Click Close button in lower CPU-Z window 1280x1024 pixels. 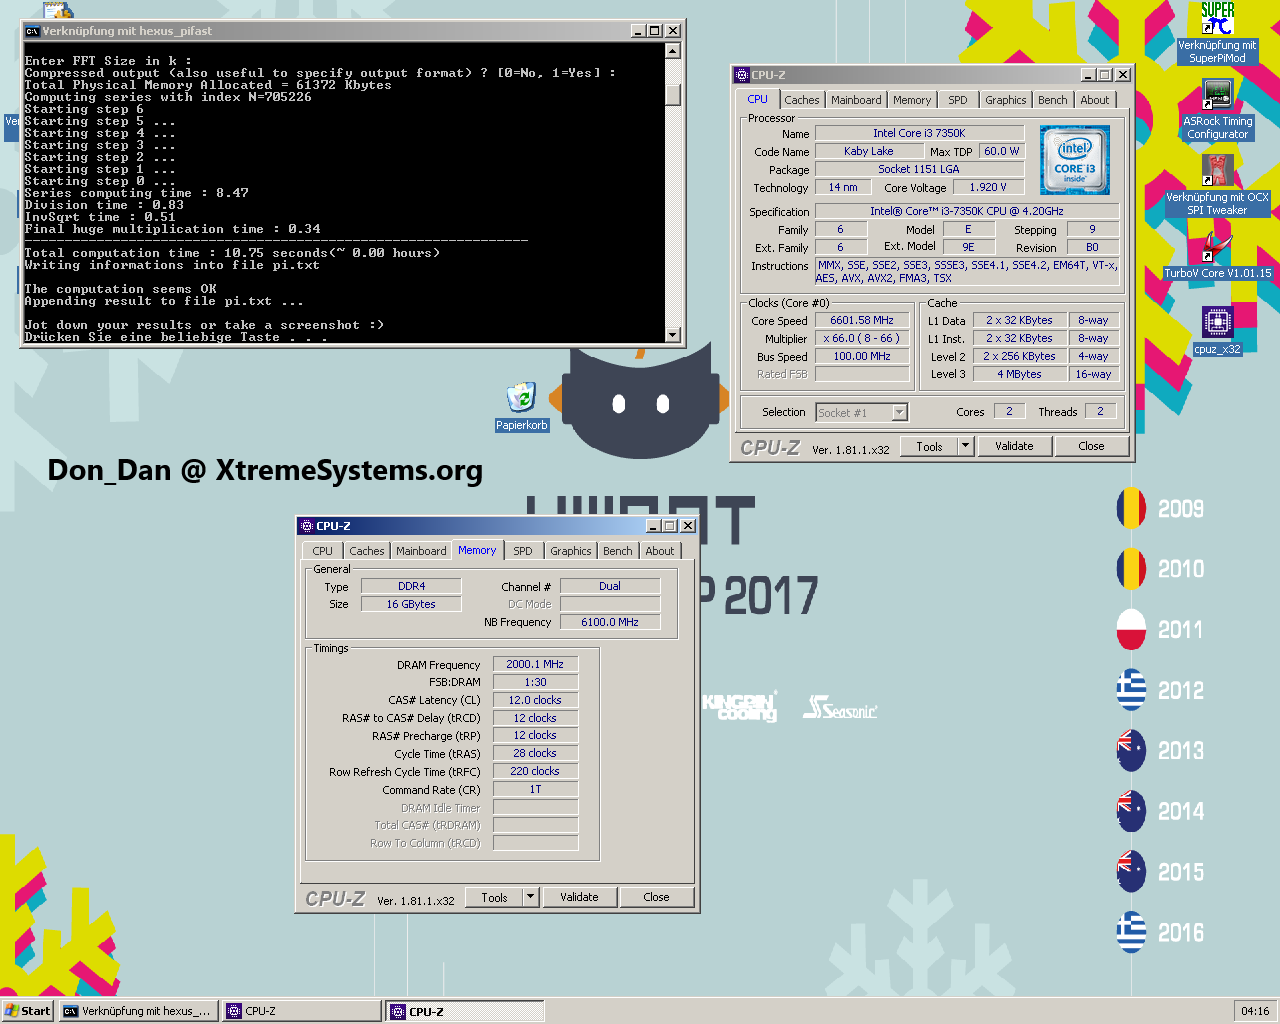(x=656, y=897)
